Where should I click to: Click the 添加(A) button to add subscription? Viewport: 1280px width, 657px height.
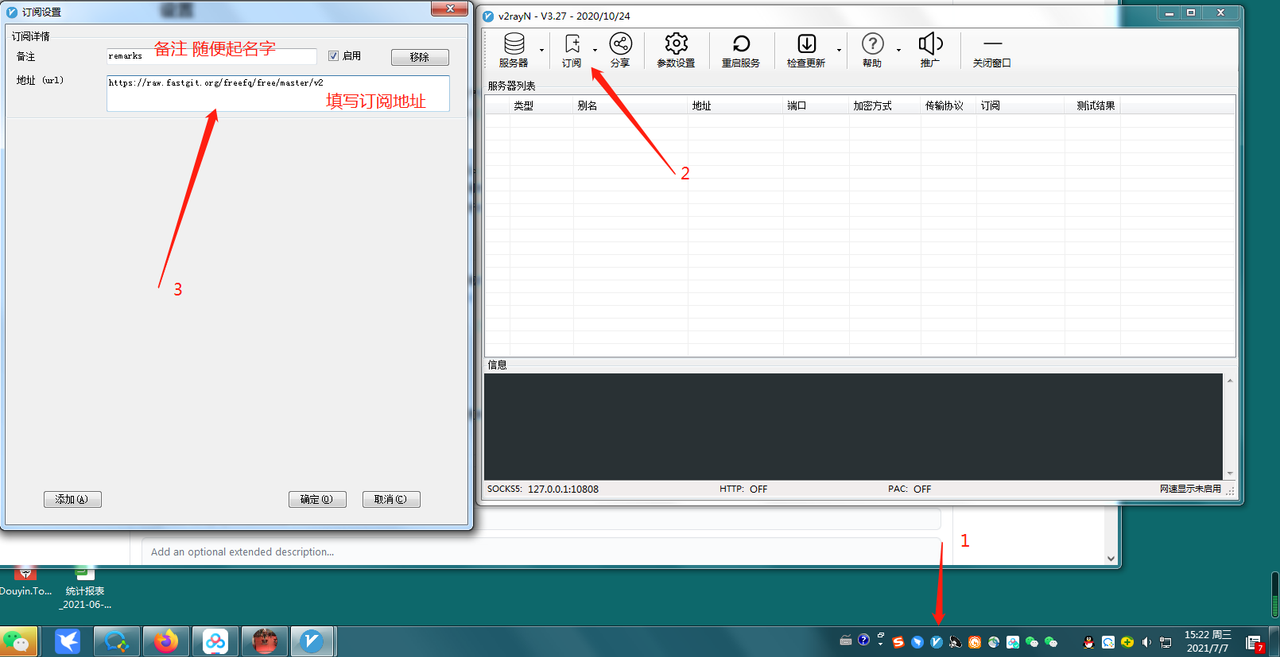click(72, 498)
